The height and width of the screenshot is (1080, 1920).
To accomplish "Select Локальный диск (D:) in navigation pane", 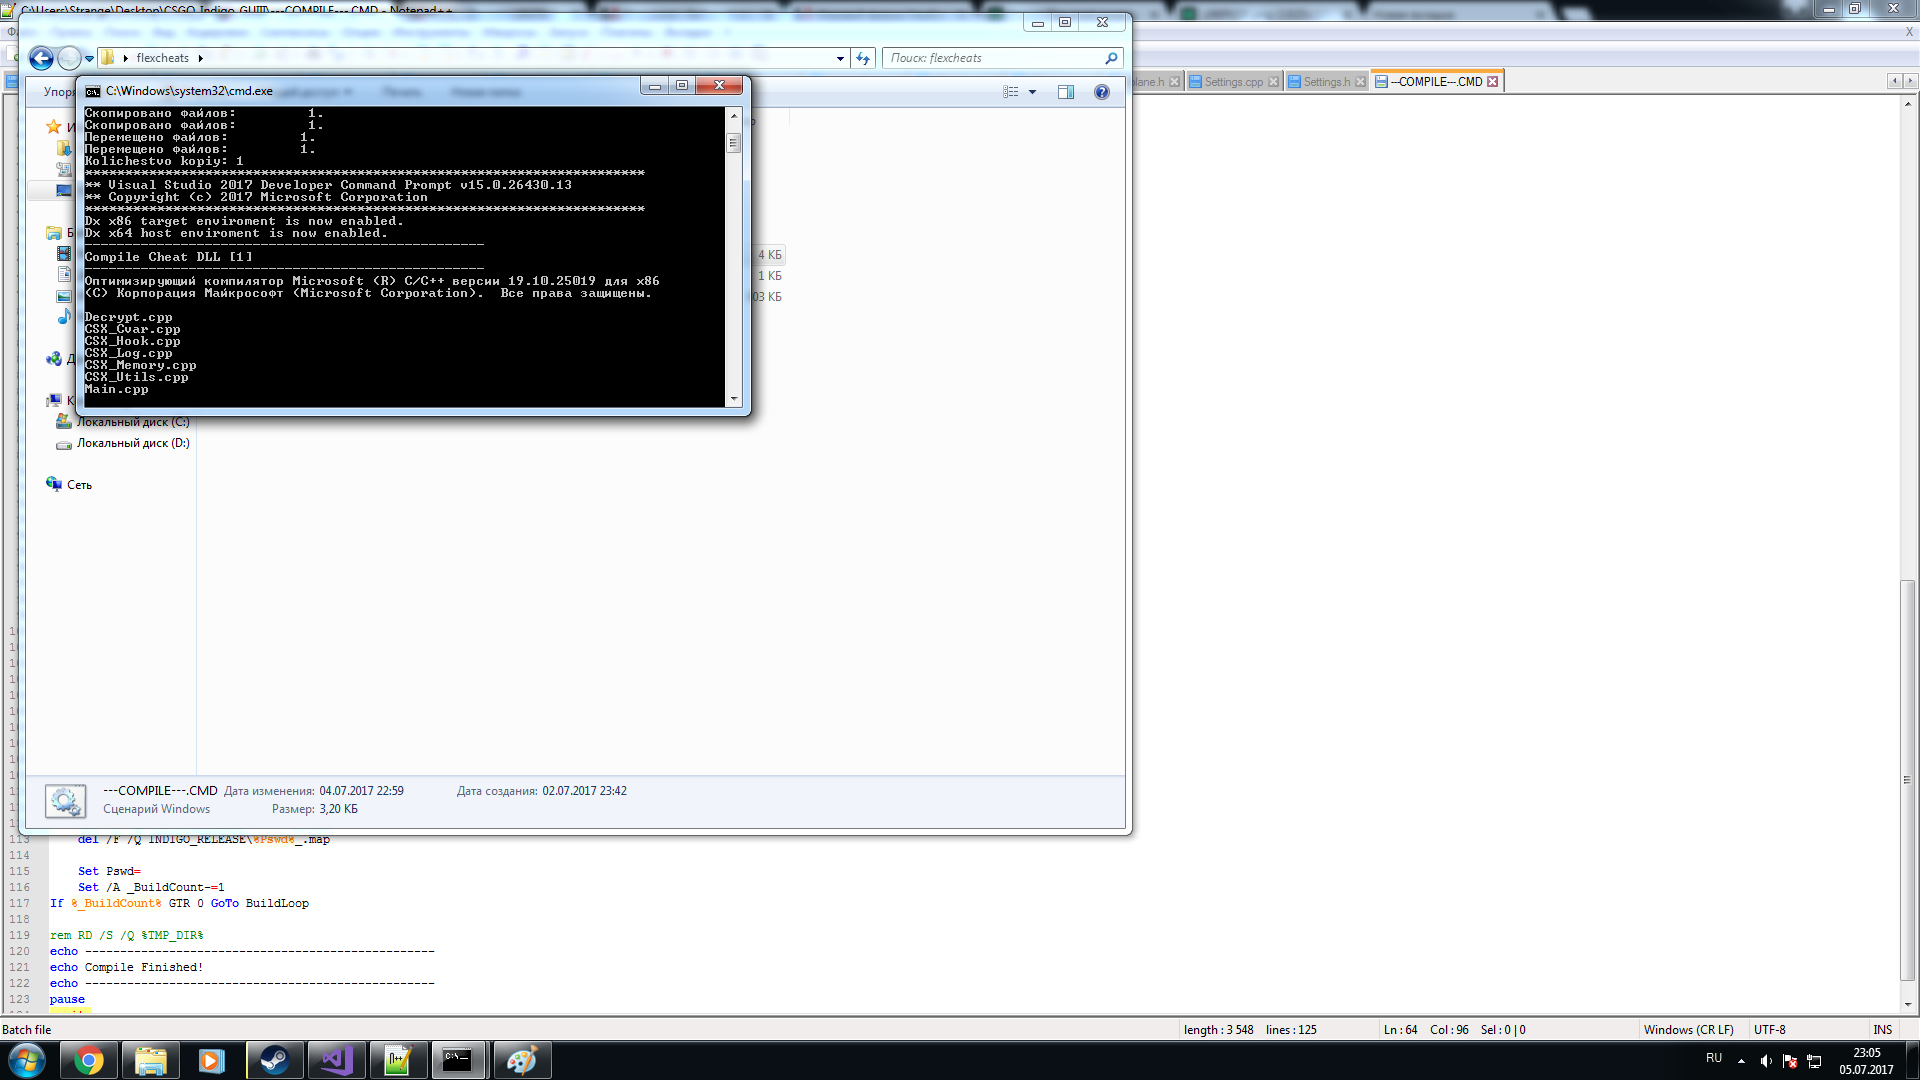I will tap(133, 443).
